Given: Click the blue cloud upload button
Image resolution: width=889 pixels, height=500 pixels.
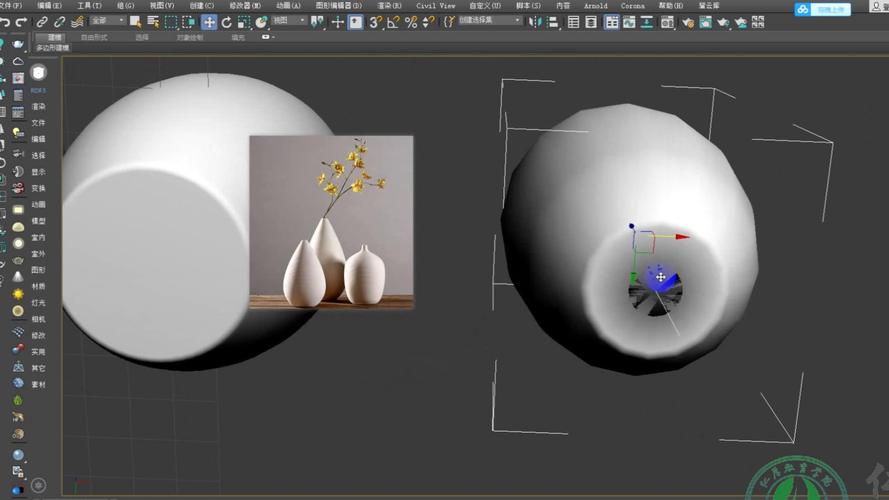Looking at the screenshot, I should [823, 9].
